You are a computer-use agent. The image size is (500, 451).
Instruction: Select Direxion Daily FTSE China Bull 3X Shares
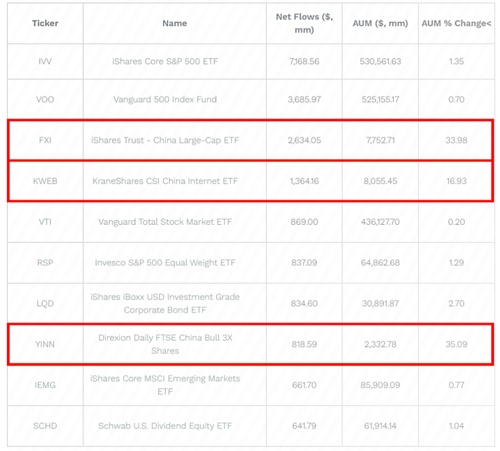(165, 344)
